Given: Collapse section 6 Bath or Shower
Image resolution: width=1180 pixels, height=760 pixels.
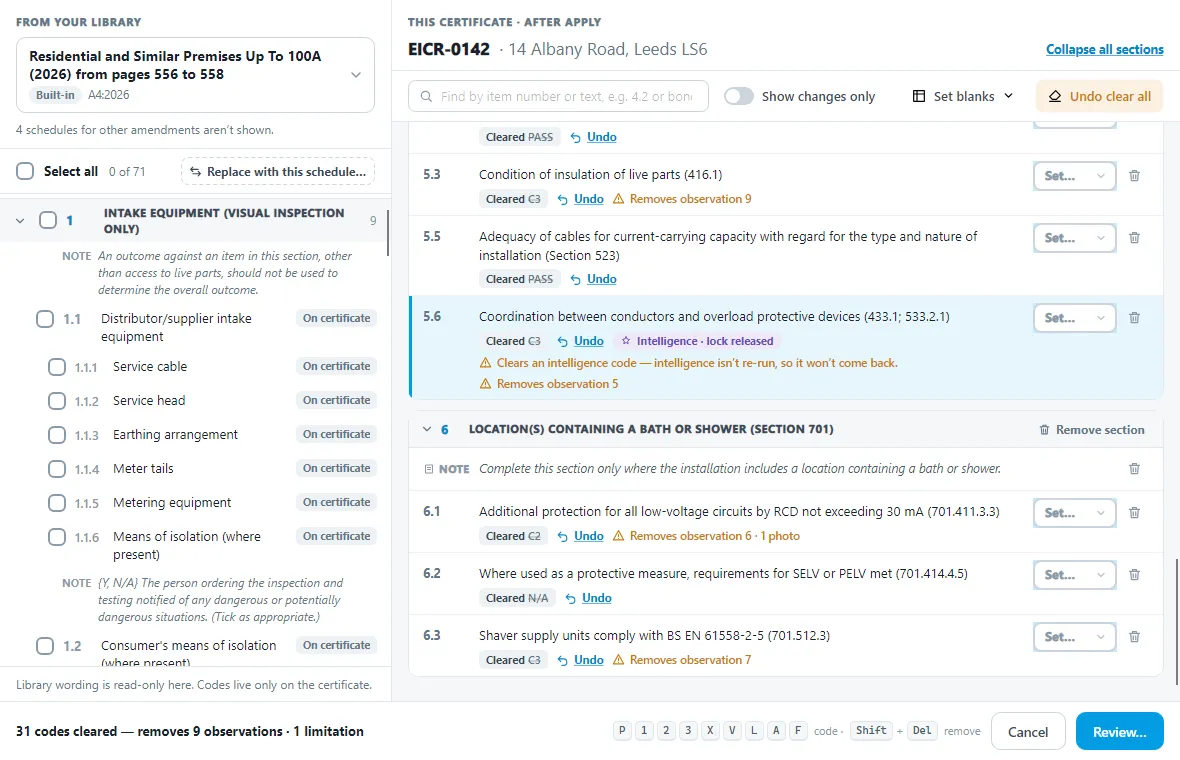Looking at the screenshot, I should [427, 429].
